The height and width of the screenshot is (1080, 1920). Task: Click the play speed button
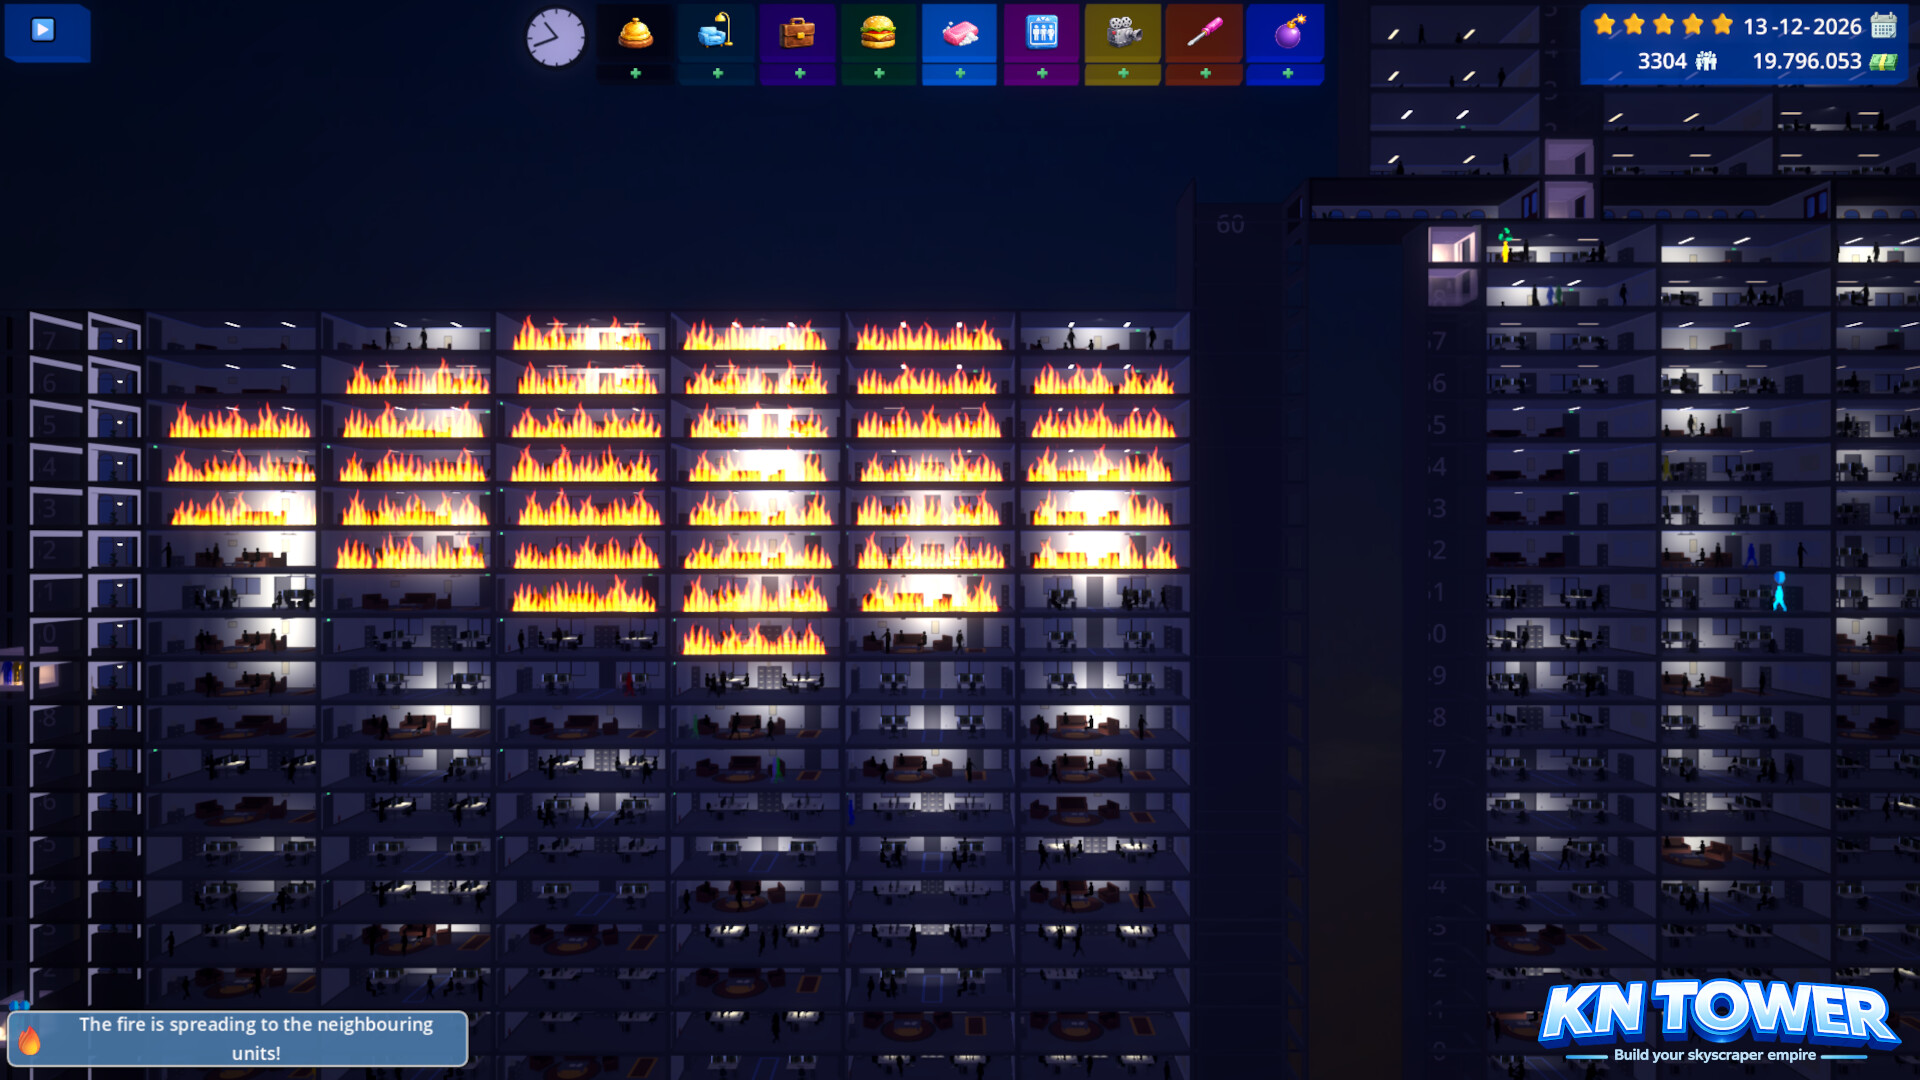coord(42,30)
